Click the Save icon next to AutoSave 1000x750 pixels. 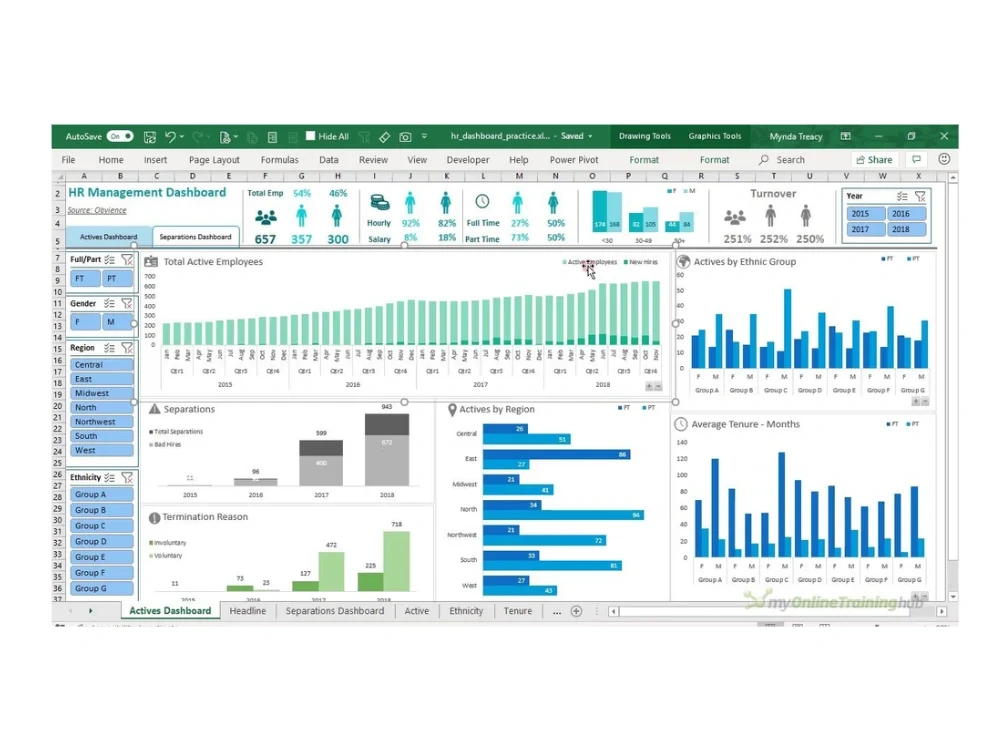coord(150,136)
